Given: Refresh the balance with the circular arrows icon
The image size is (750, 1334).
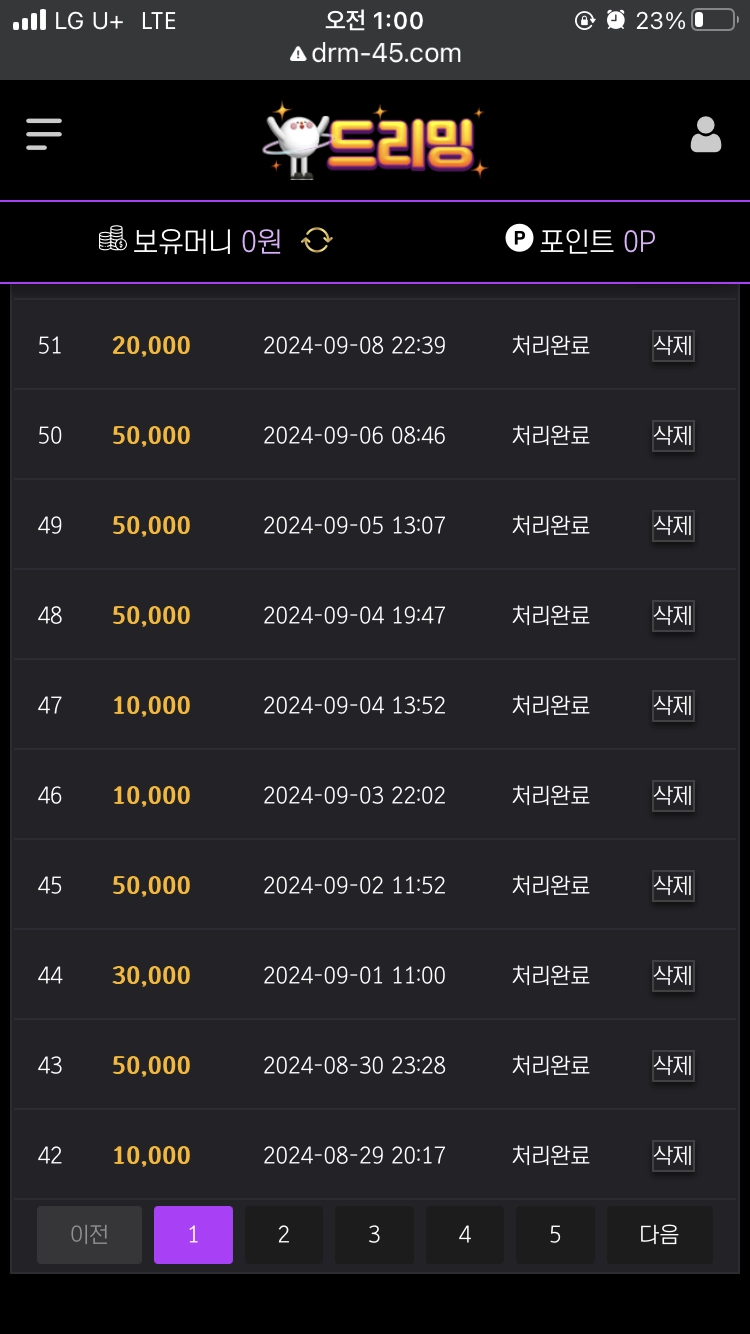Looking at the screenshot, I should (x=317, y=240).
